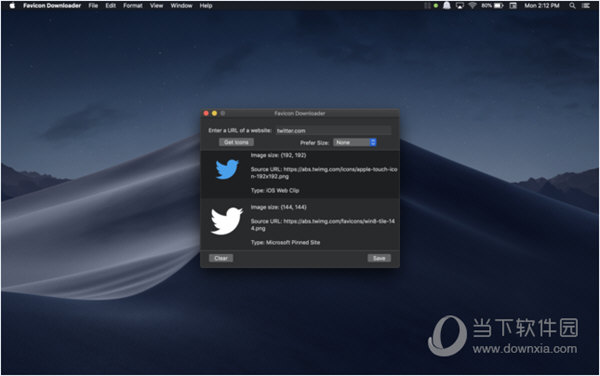600x376 pixels.
Task: Select the white Twitter bird icon thumbnail
Action: click(x=227, y=221)
